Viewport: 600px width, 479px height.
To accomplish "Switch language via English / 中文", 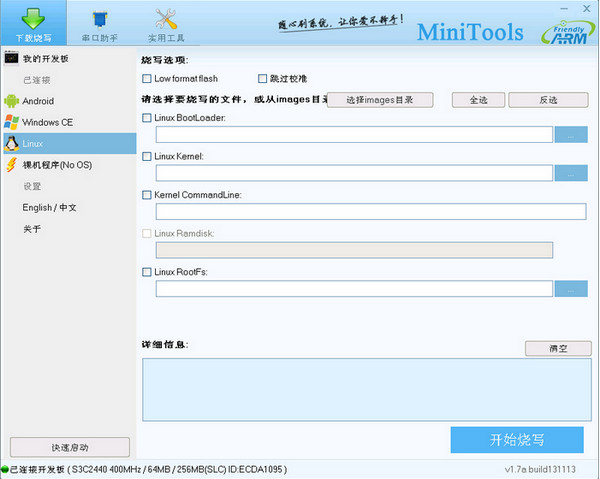I will (x=49, y=207).
